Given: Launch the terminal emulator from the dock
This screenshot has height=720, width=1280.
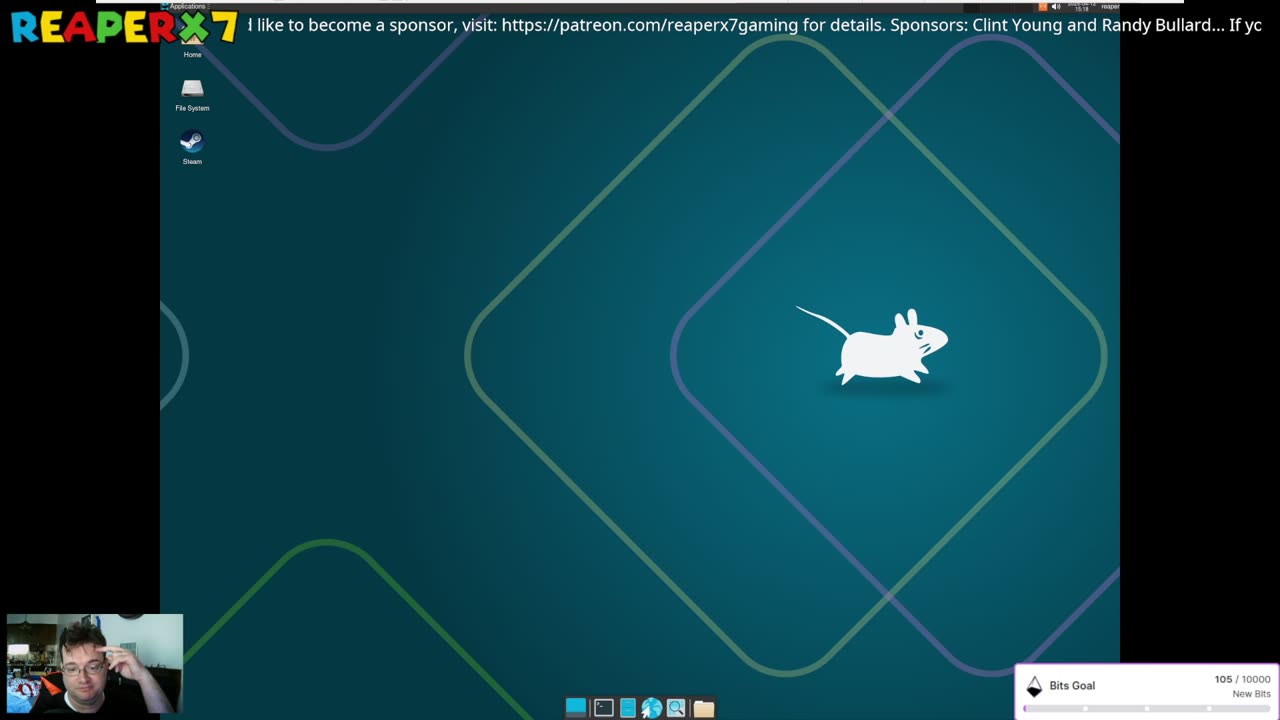Looking at the screenshot, I should pyautogui.click(x=603, y=708).
